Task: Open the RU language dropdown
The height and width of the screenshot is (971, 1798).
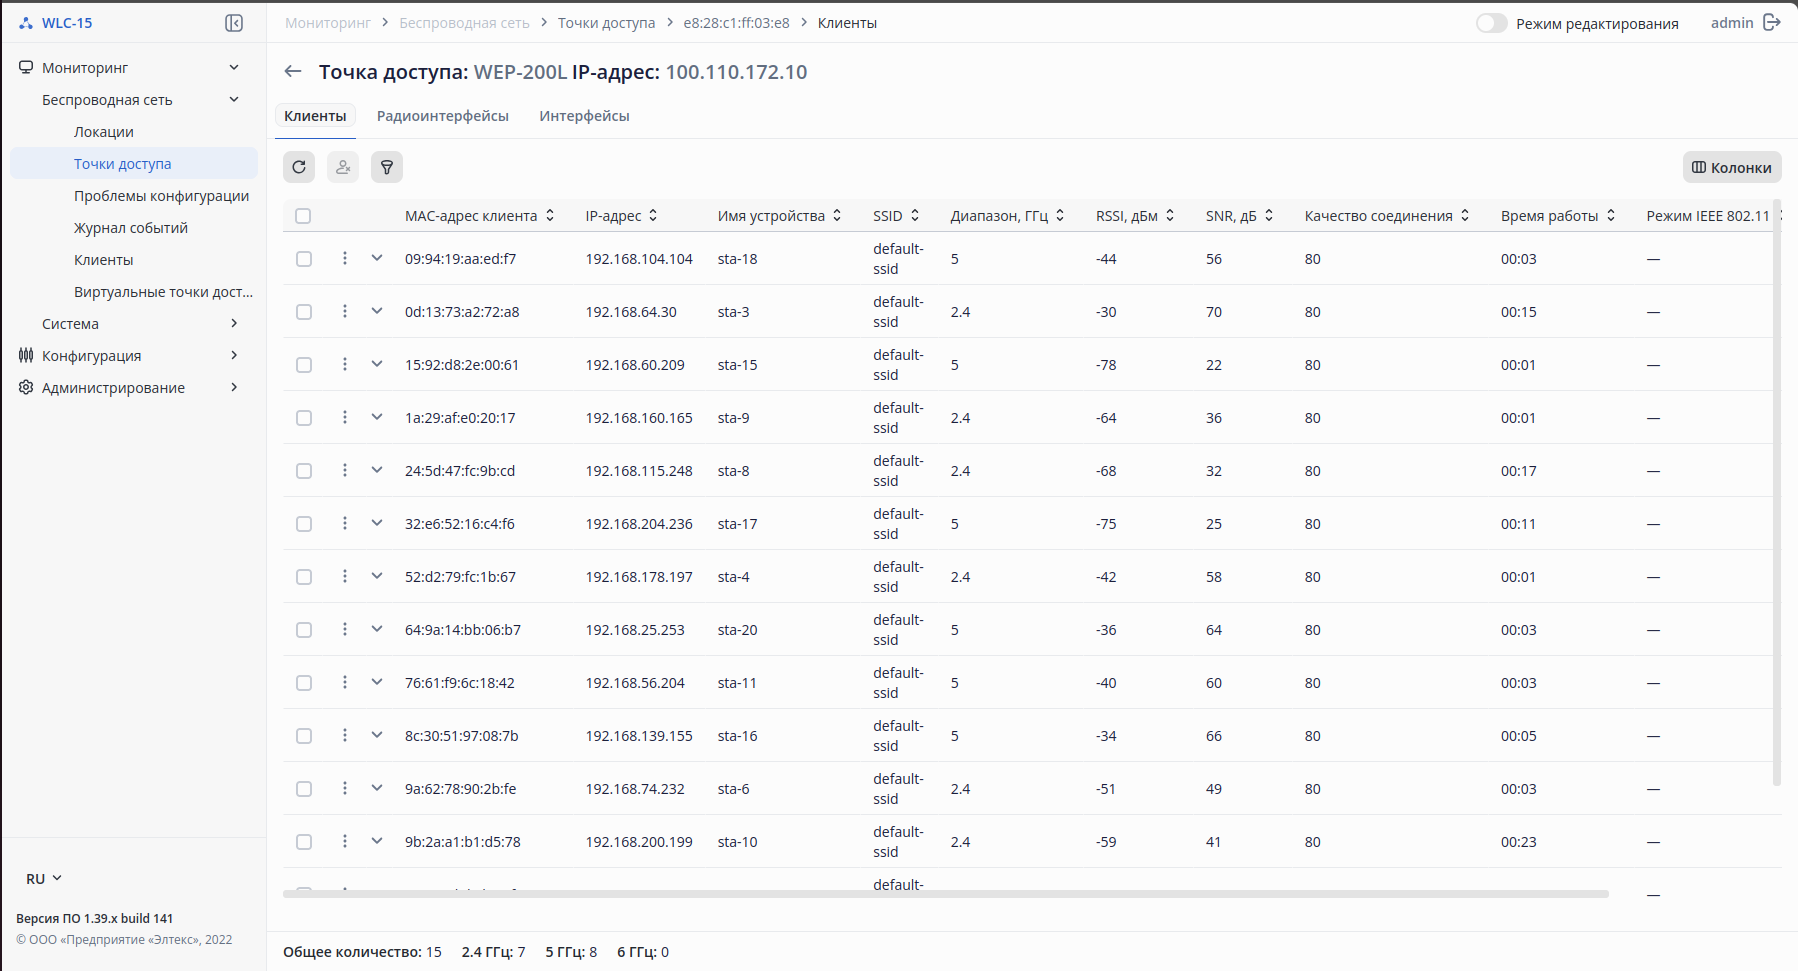Action: point(44,879)
